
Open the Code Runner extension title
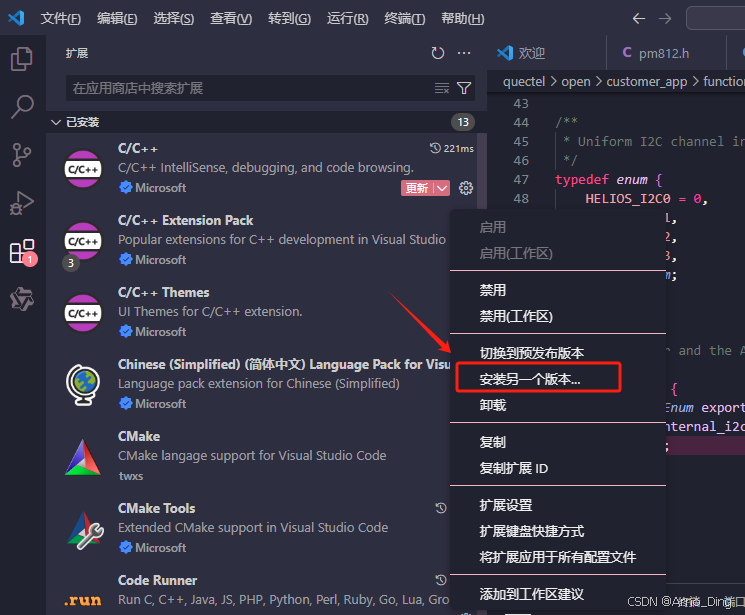[157, 580]
